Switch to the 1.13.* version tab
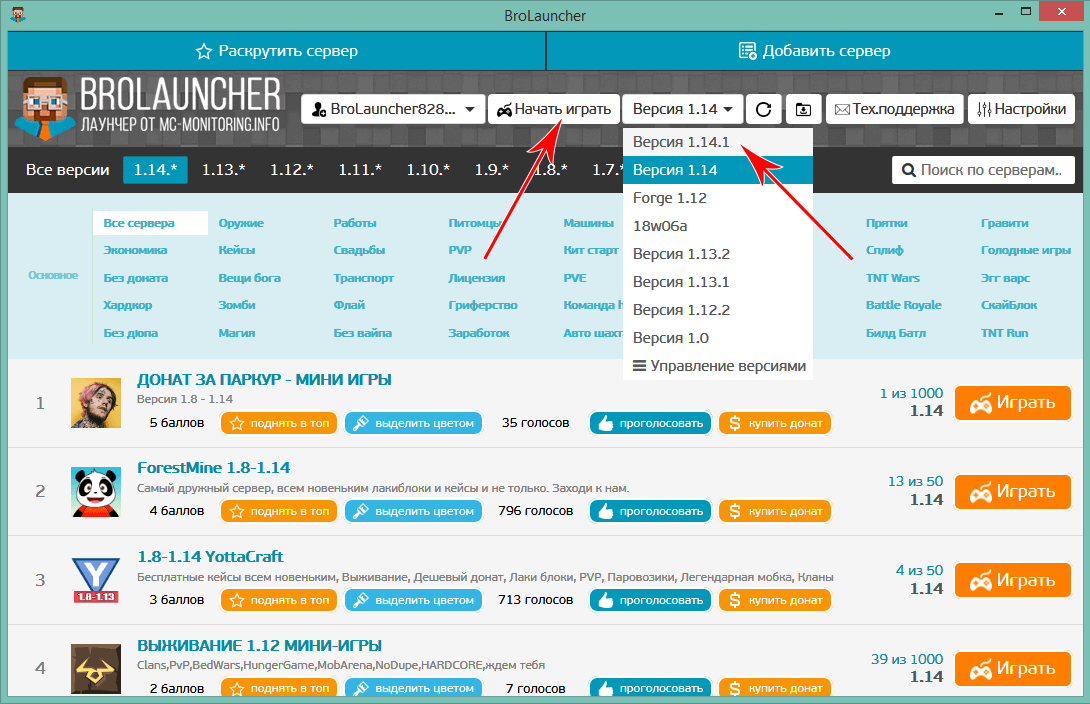Viewport: 1090px width, 704px height. click(x=223, y=170)
